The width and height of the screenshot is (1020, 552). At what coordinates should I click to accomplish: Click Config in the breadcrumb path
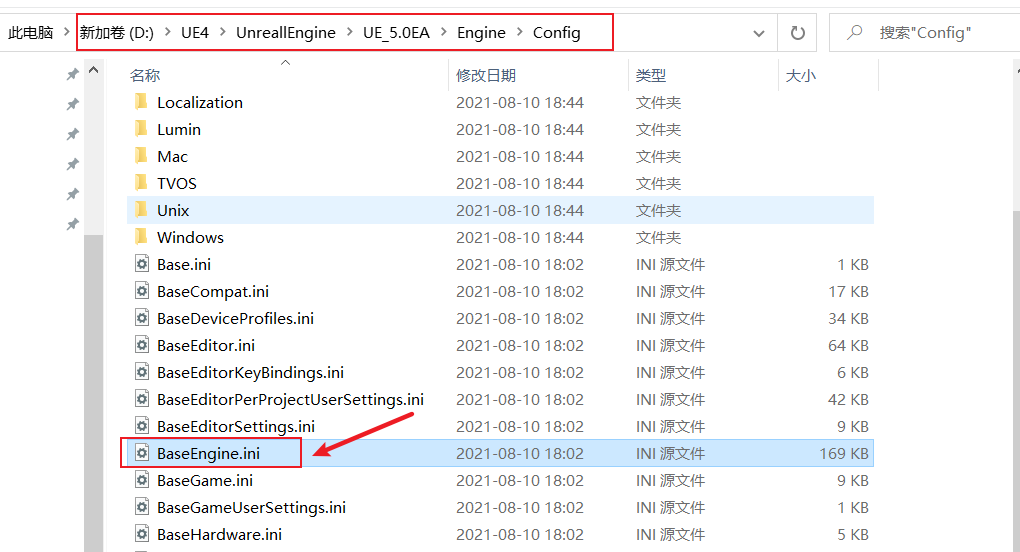556,33
